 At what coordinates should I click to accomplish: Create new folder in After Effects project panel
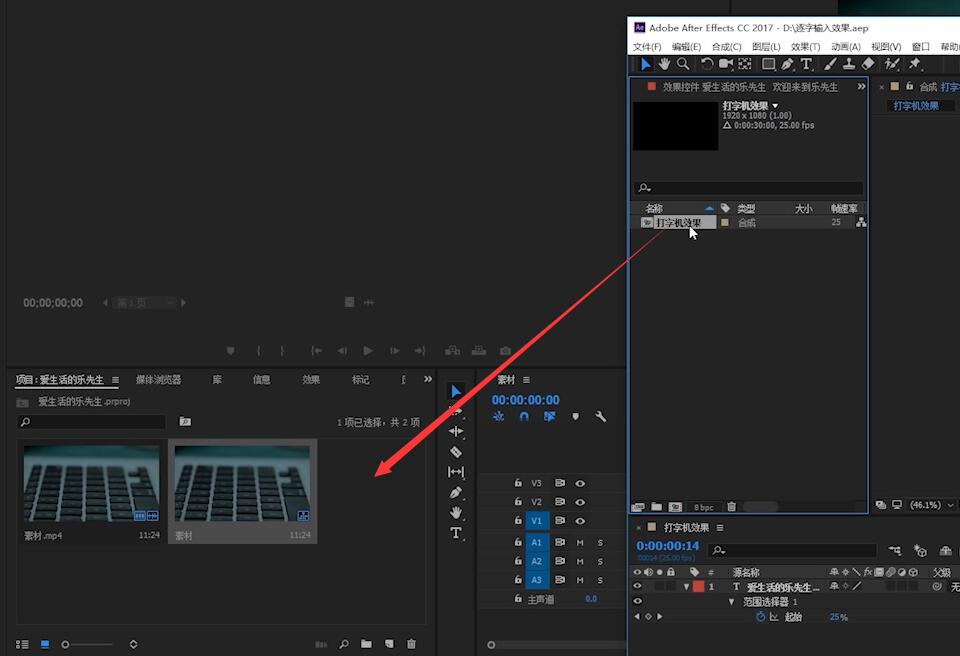(x=656, y=507)
